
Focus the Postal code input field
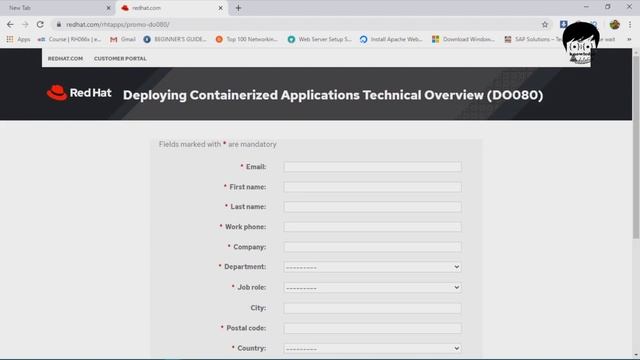pyautogui.click(x=373, y=328)
